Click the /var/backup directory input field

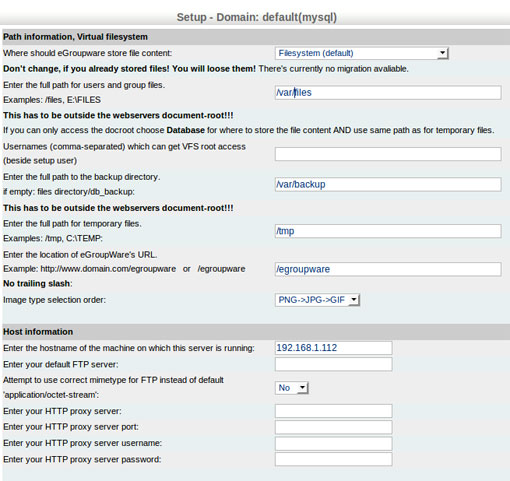click(388, 184)
